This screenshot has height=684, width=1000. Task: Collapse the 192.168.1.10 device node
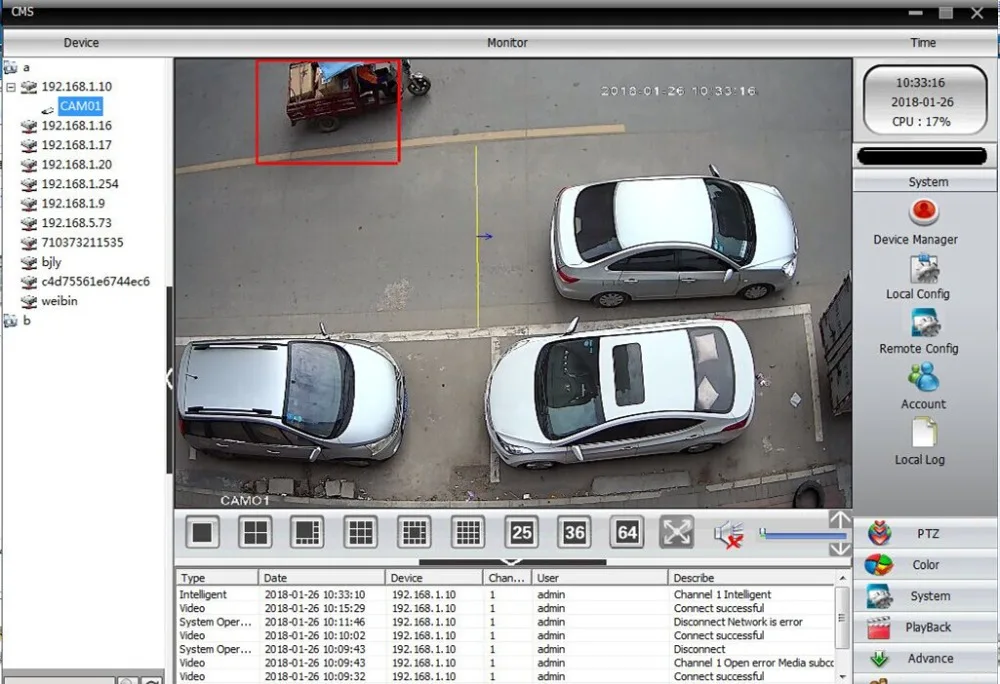pos(11,87)
